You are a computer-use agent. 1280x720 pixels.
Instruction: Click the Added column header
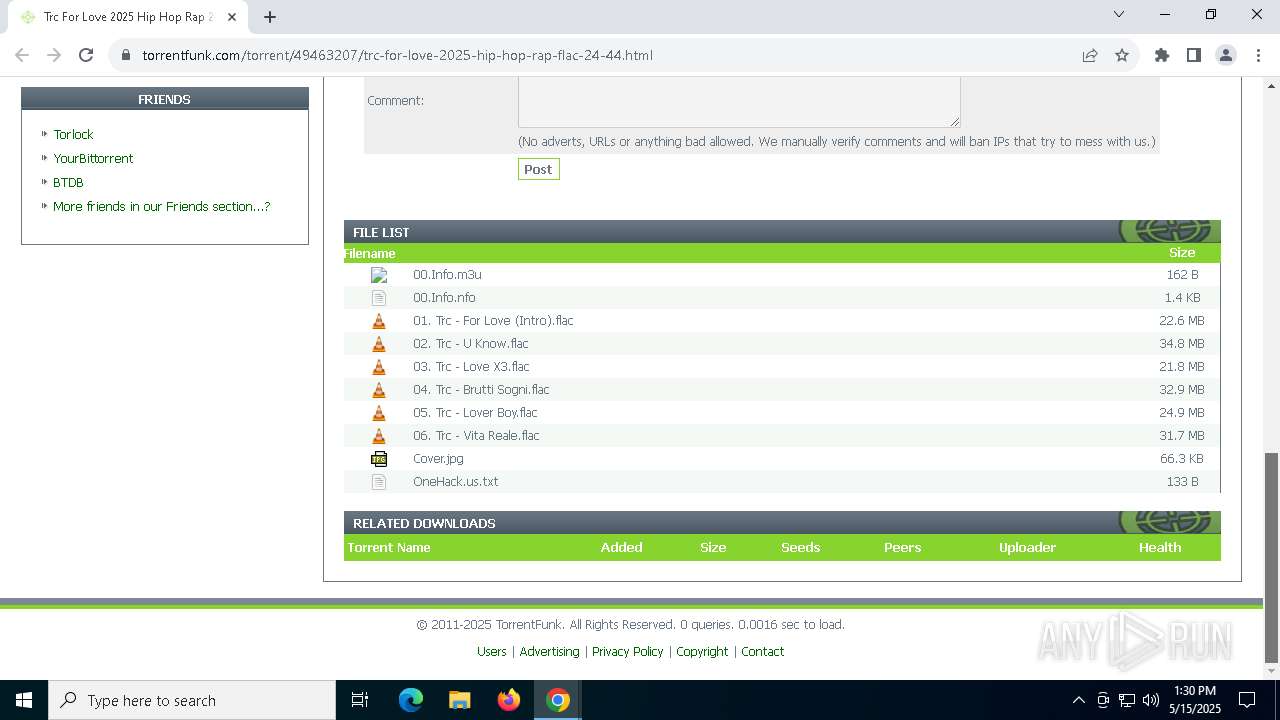tap(621, 547)
